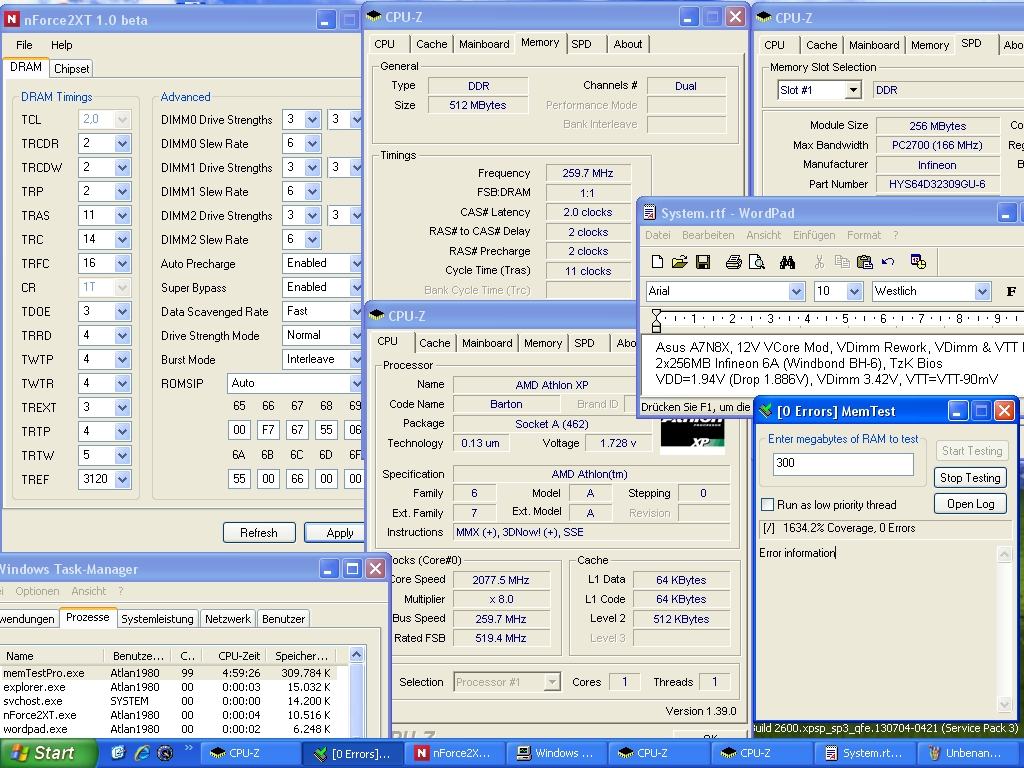This screenshot has width=1024, height=768.
Task: Click the Open folder icon in WordPad
Action: click(680, 262)
